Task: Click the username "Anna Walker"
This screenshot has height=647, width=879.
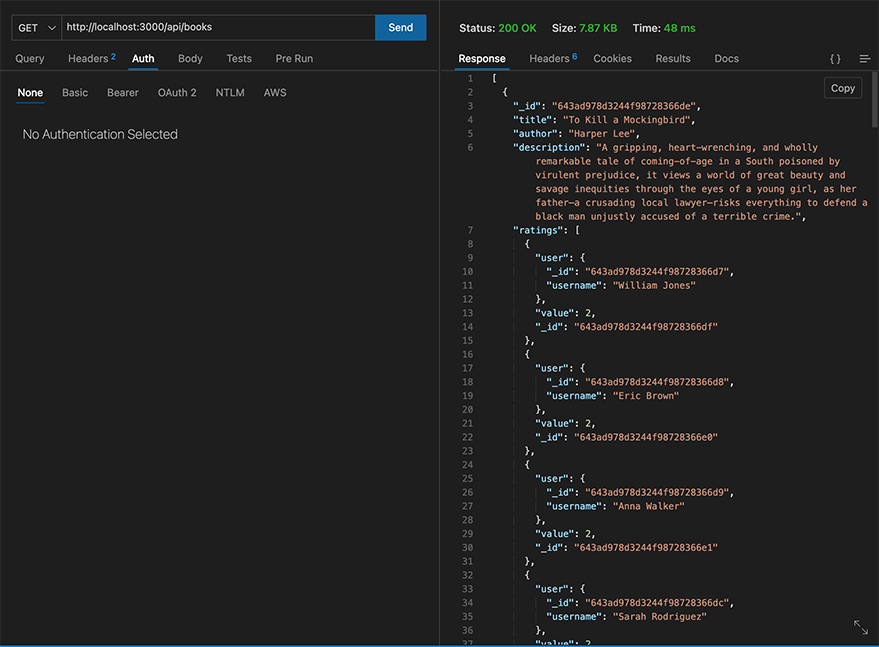Action: pos(649,506)
